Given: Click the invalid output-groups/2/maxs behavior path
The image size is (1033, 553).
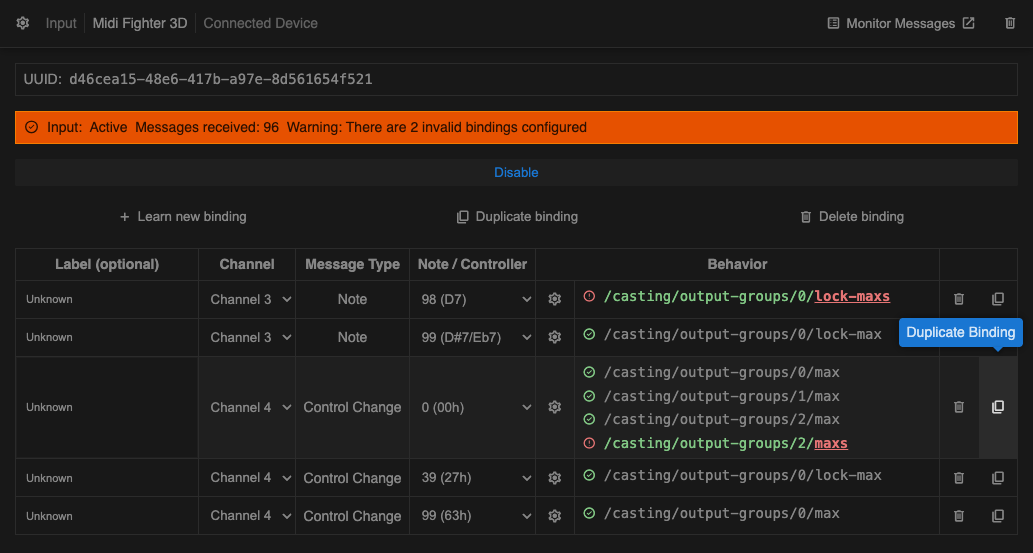Looking at the screenshot, I should [725, 444].
